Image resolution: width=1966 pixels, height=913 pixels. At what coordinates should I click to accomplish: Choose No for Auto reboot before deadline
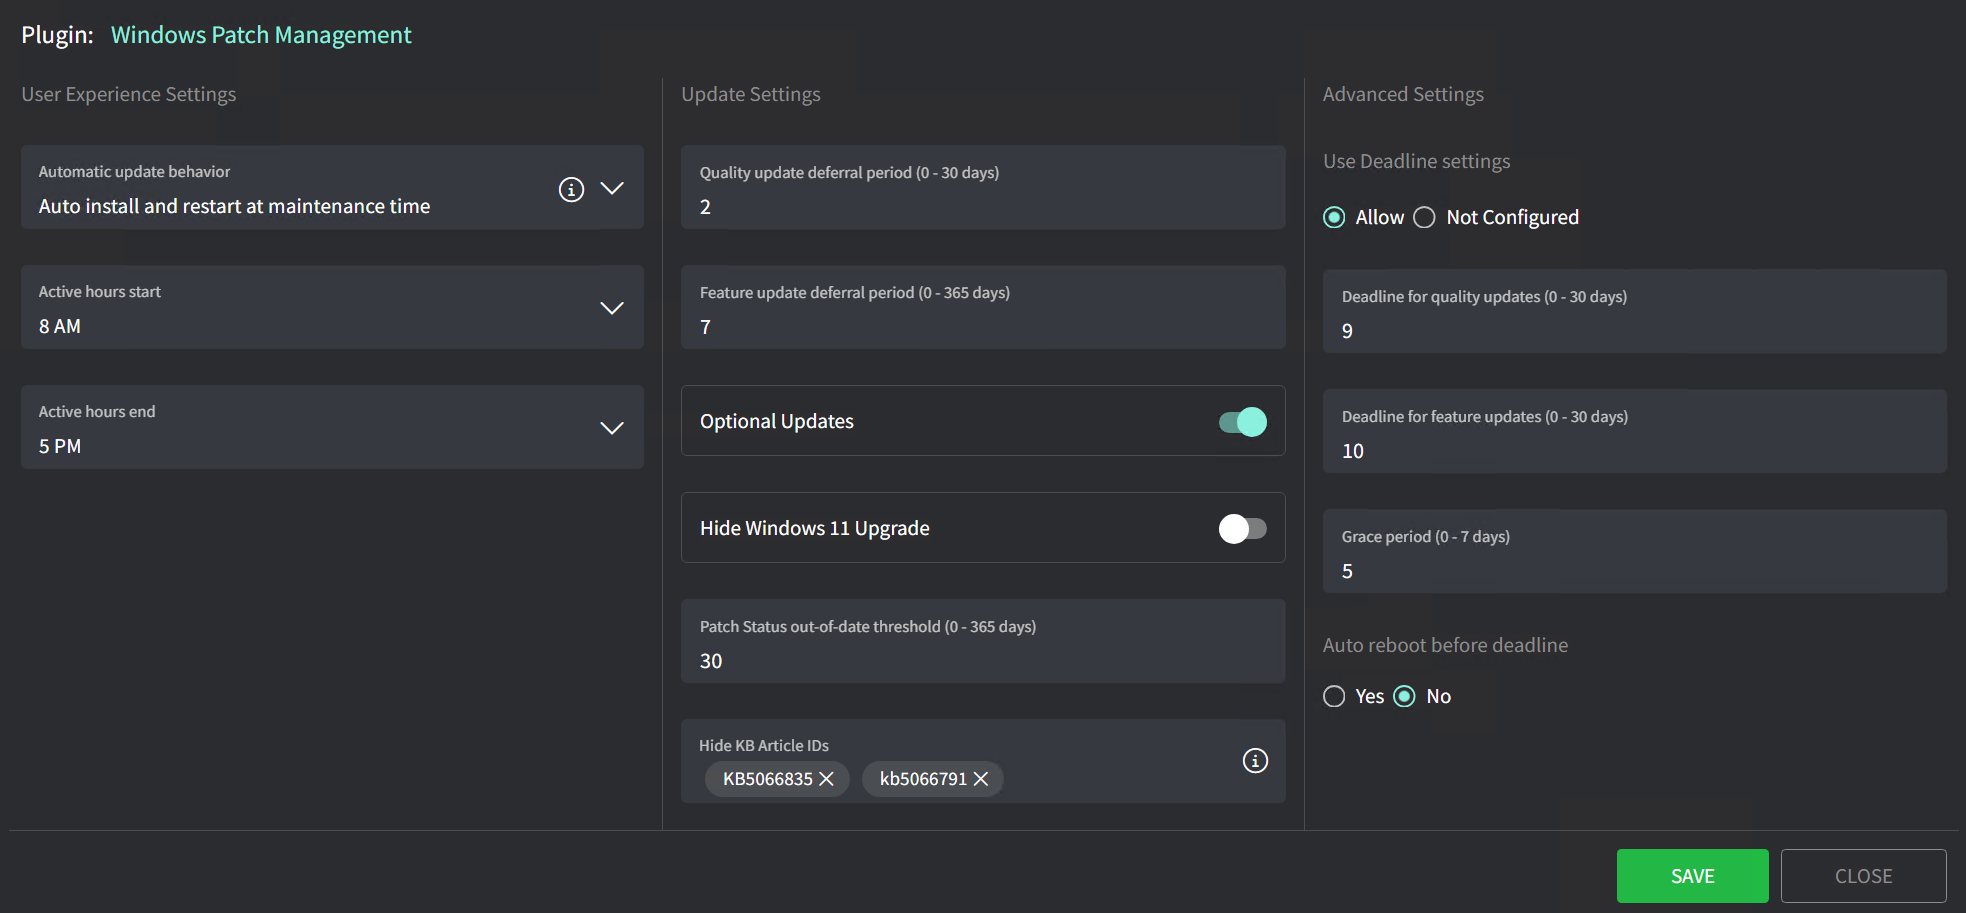[x=1405, y=697]
